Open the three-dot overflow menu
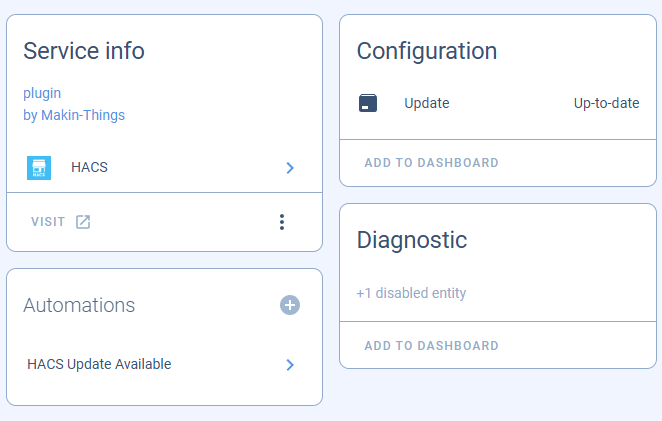 282,222
